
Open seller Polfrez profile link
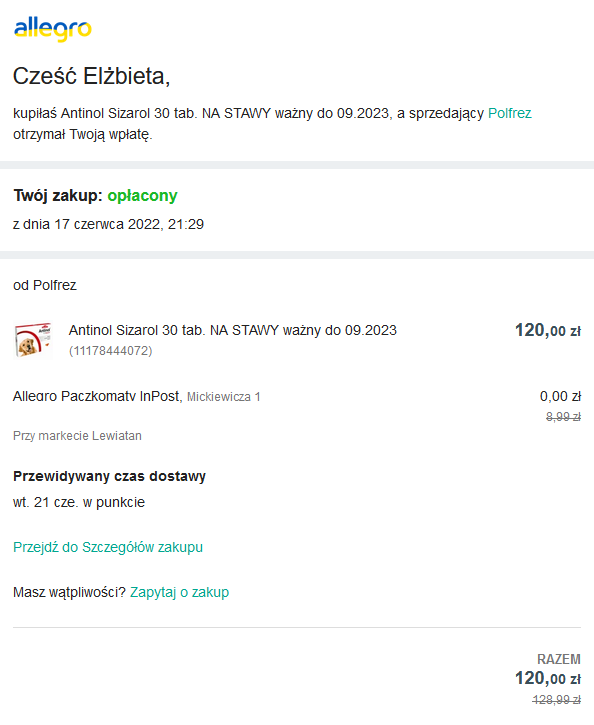point(509,113)
